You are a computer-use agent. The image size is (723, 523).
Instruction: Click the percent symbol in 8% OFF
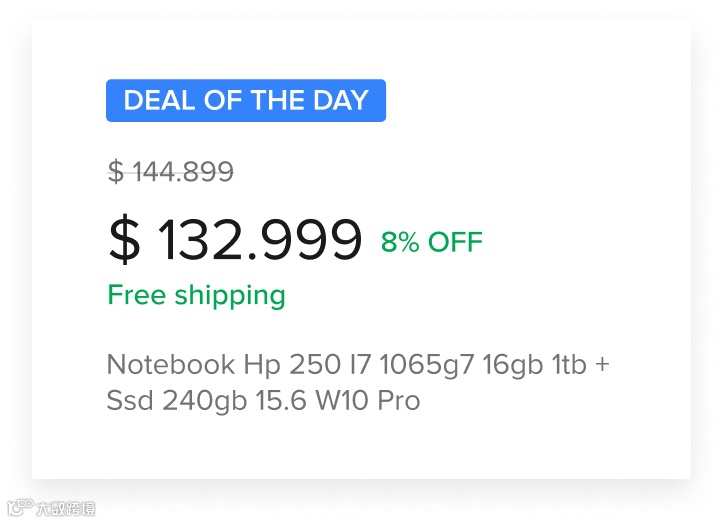click(409, 242)
